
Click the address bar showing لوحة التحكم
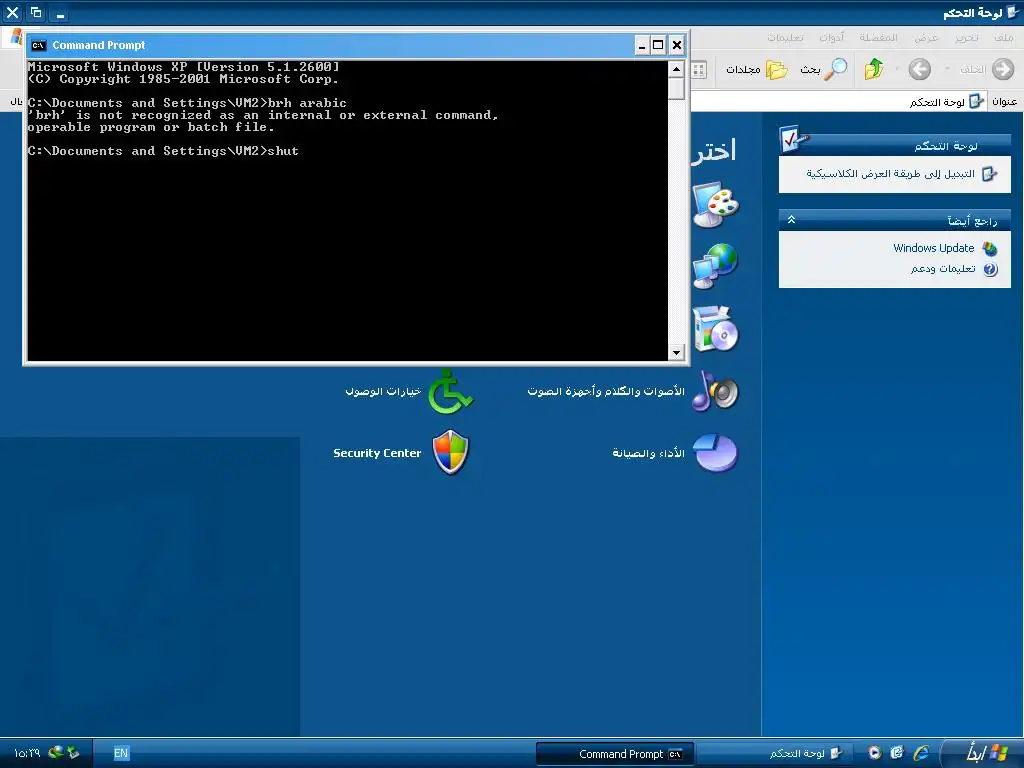point(838,102)
